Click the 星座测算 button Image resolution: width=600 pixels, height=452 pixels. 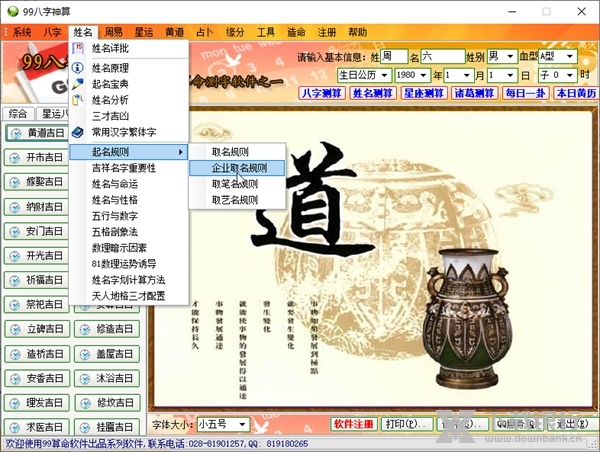[424, 93]
